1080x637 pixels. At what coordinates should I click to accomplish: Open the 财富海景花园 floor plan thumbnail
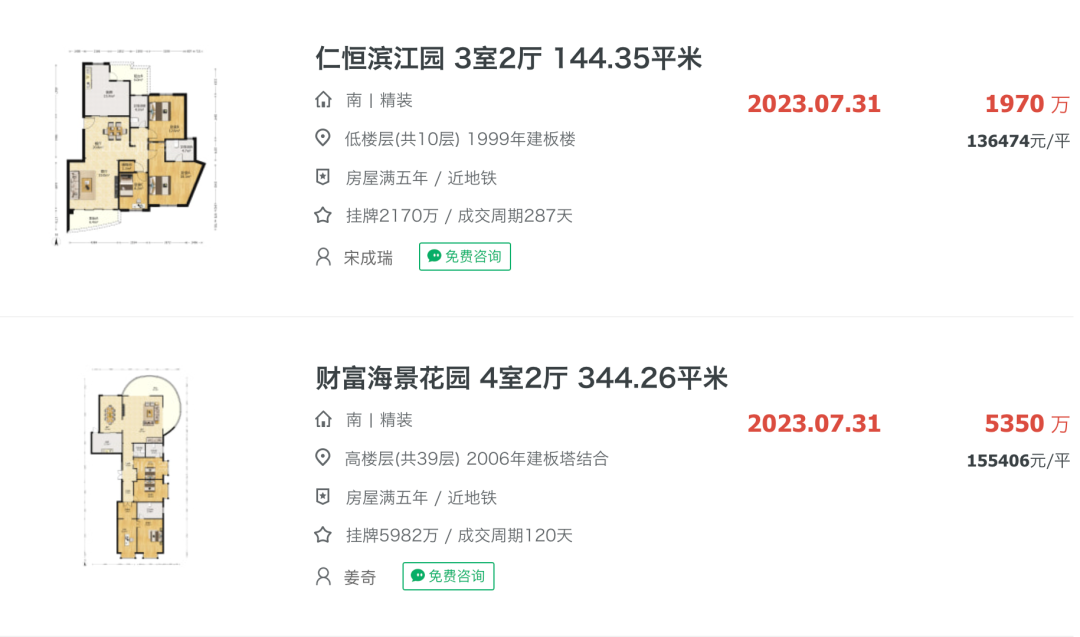pos(136,467)
